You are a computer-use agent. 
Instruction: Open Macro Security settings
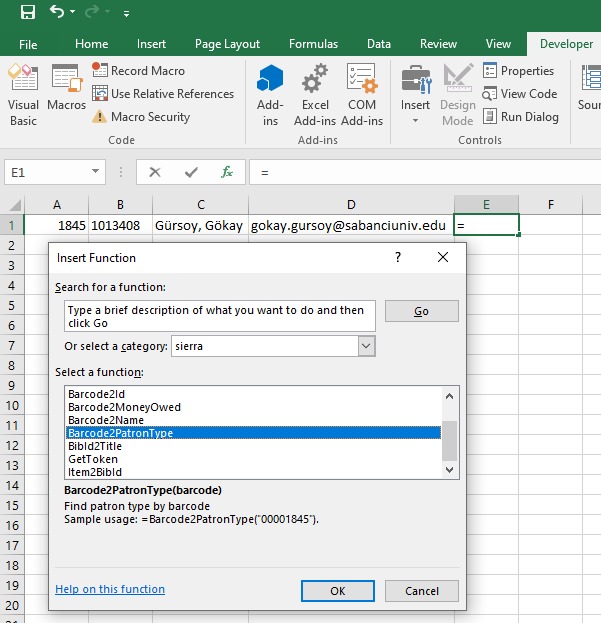click(141, 116)
